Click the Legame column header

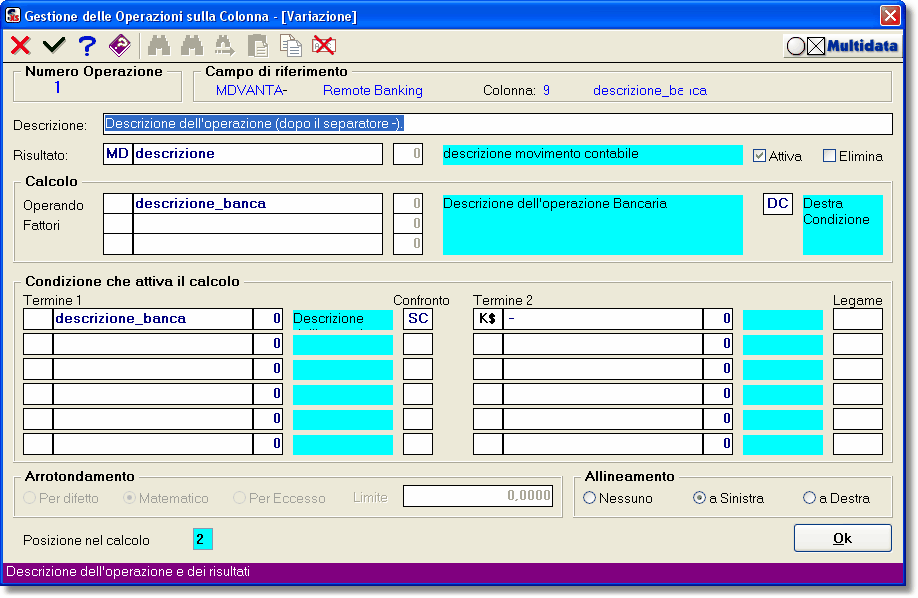pyautogui.click(x=857, y=300)
